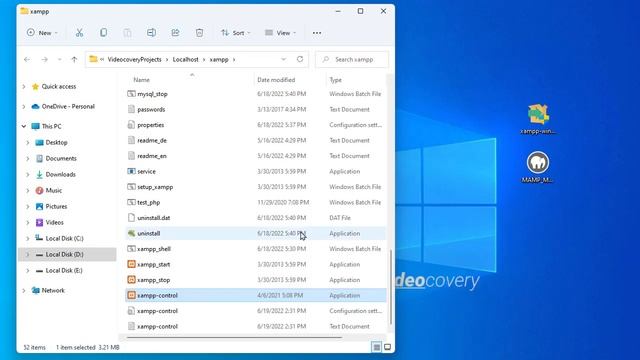Select the setup_xampp batch file
640x360 pixels.
[x=255, y=187]
